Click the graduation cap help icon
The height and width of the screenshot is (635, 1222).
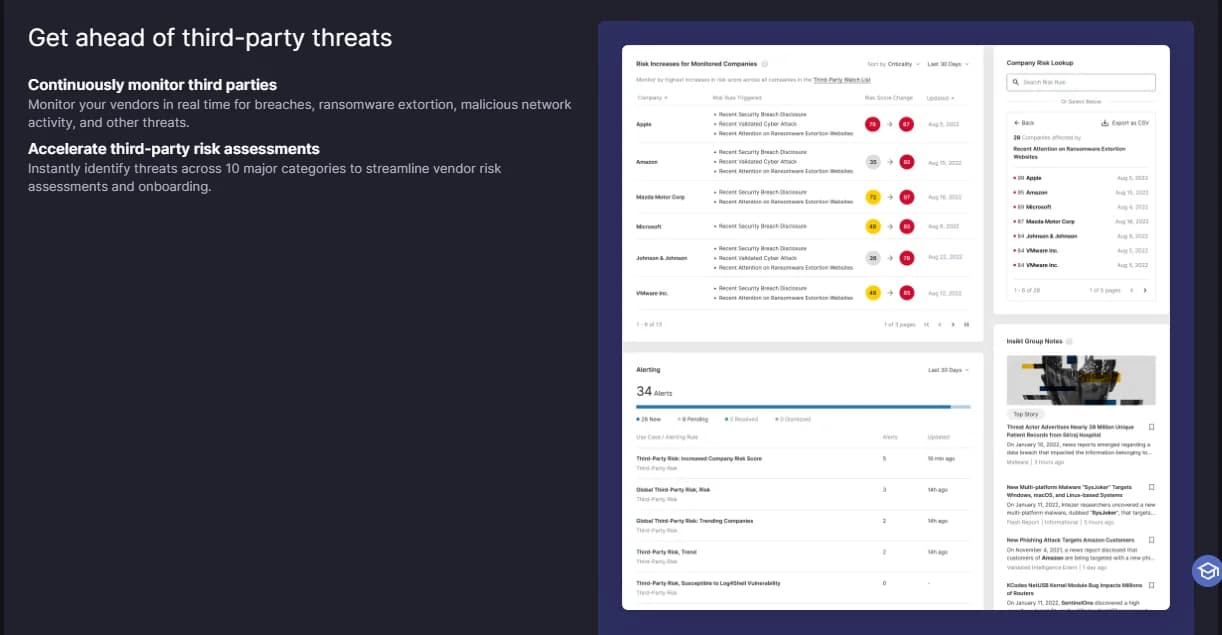tap(1207, 571)
